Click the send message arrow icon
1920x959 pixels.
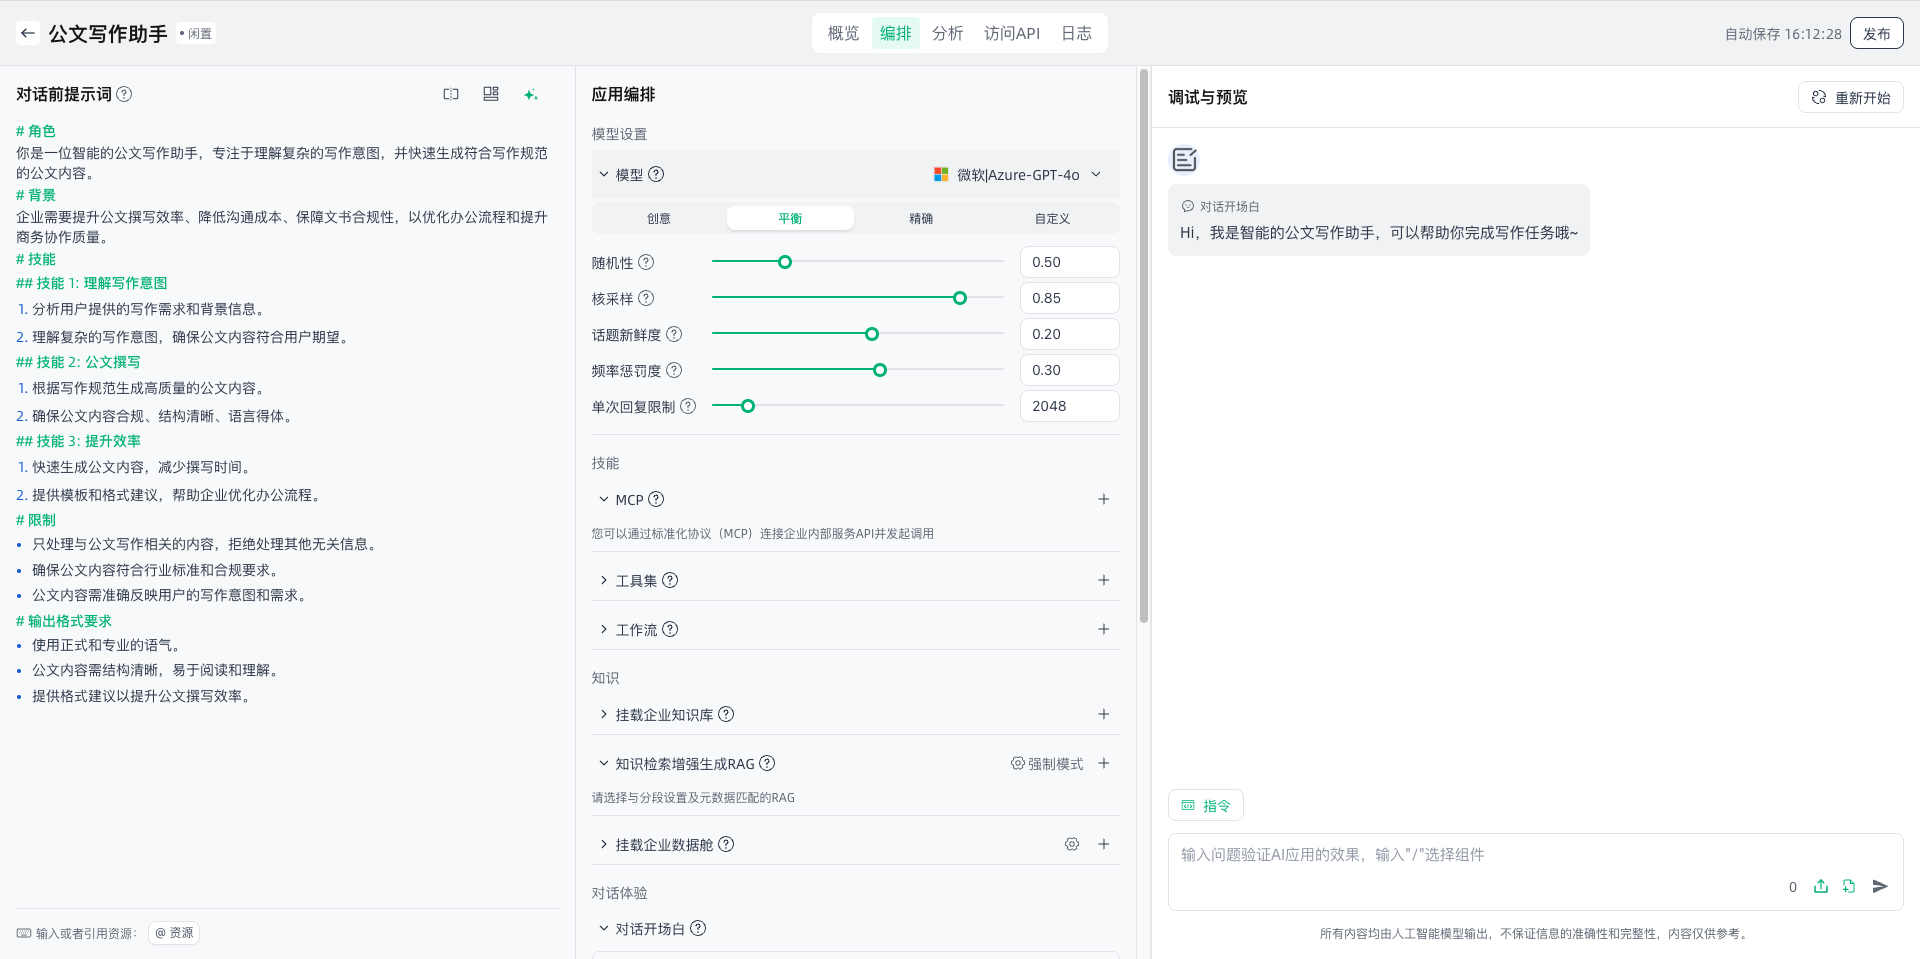[1880, 886]
